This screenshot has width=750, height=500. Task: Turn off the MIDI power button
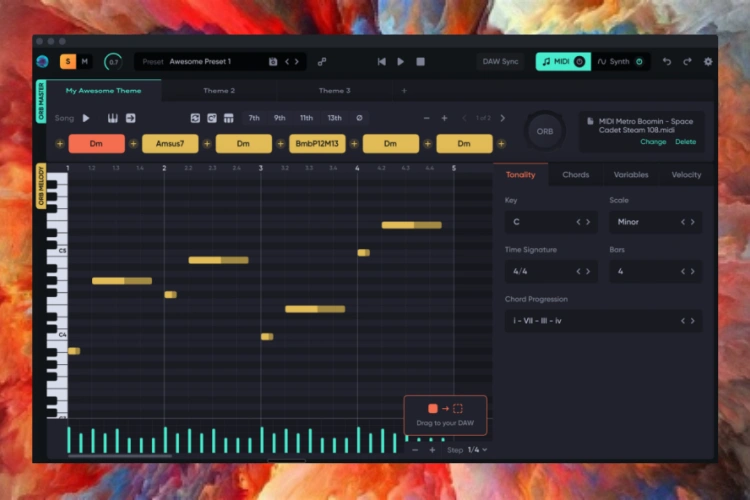pyautogui.click(x=579, y=61)
